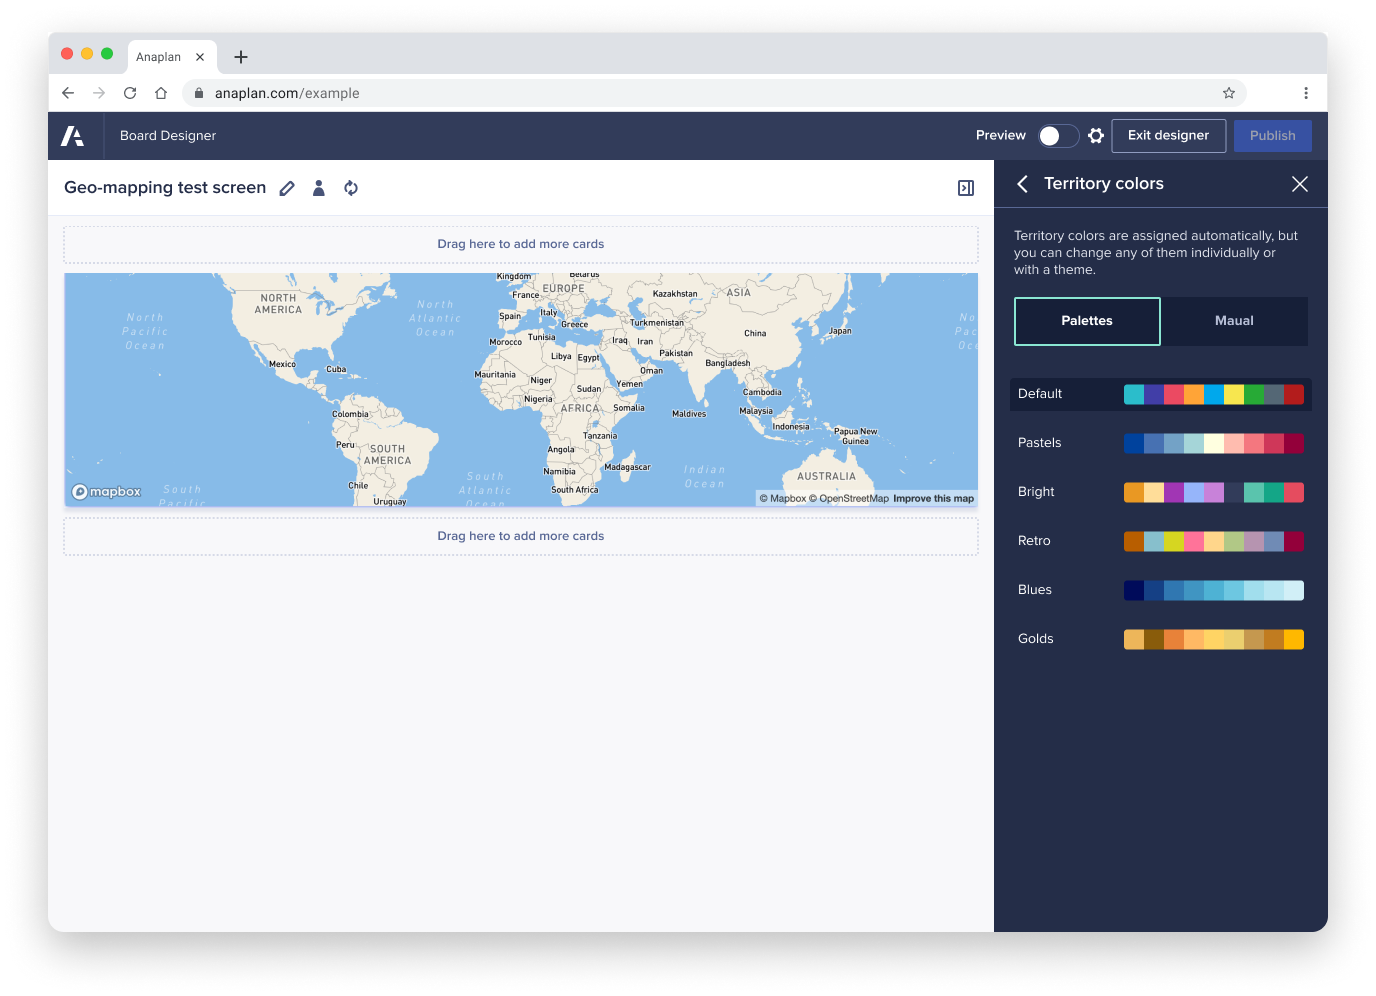
Task: Open Improve this map link
Action: 933,498
